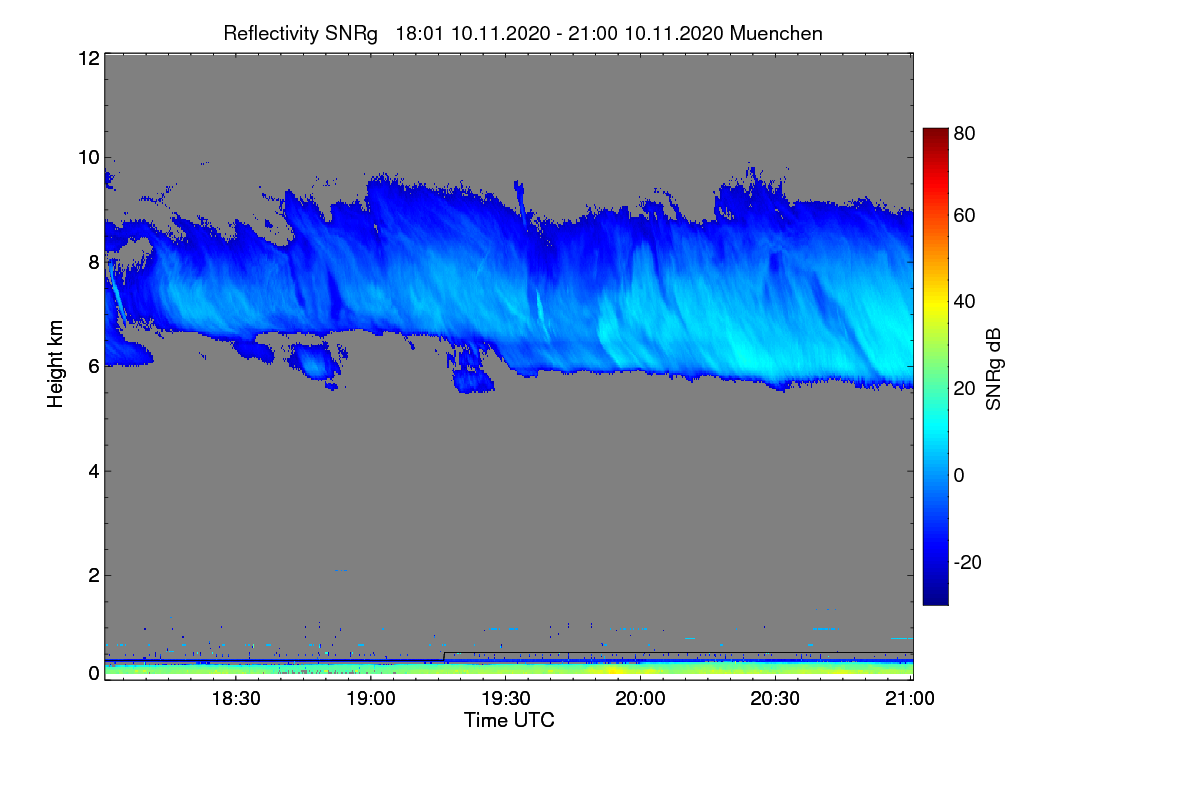Click the colorbar value 80
This screenshot has height=800, width=1200.
[x=964, y=132]
